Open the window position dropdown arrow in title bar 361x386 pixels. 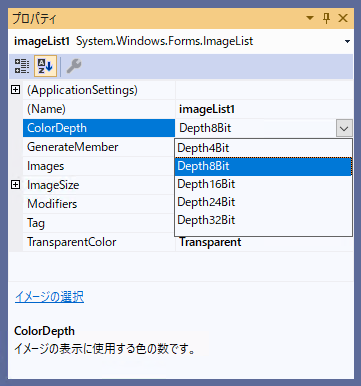(310, 18)
